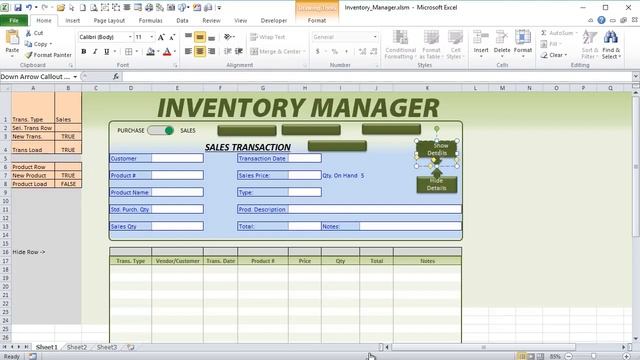The image size is (640, 360).
Task: Click the accounting dollar format icon
Action: click(x=318, y=51)
